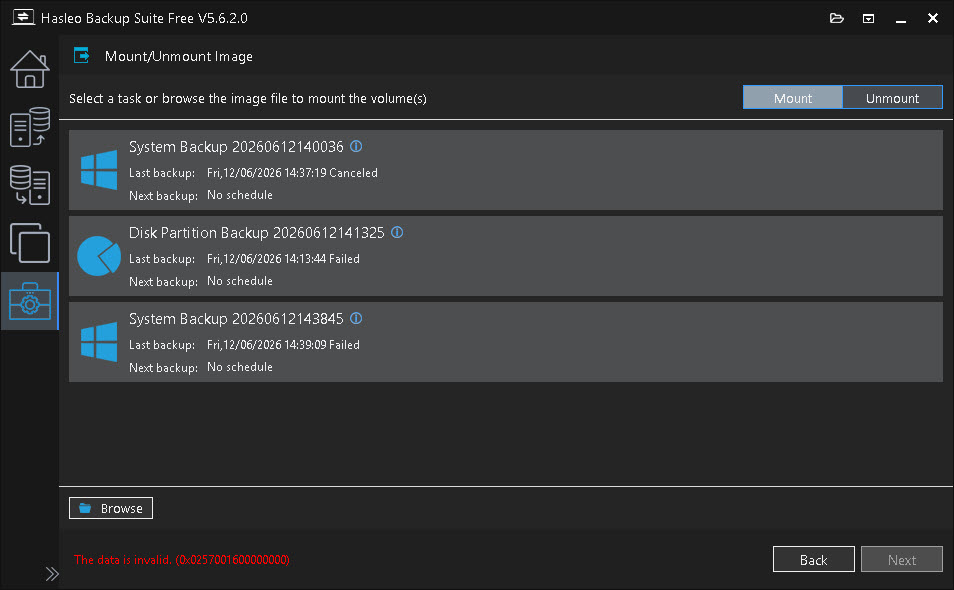Open the Home sidebar icon

tap(29, 69)
